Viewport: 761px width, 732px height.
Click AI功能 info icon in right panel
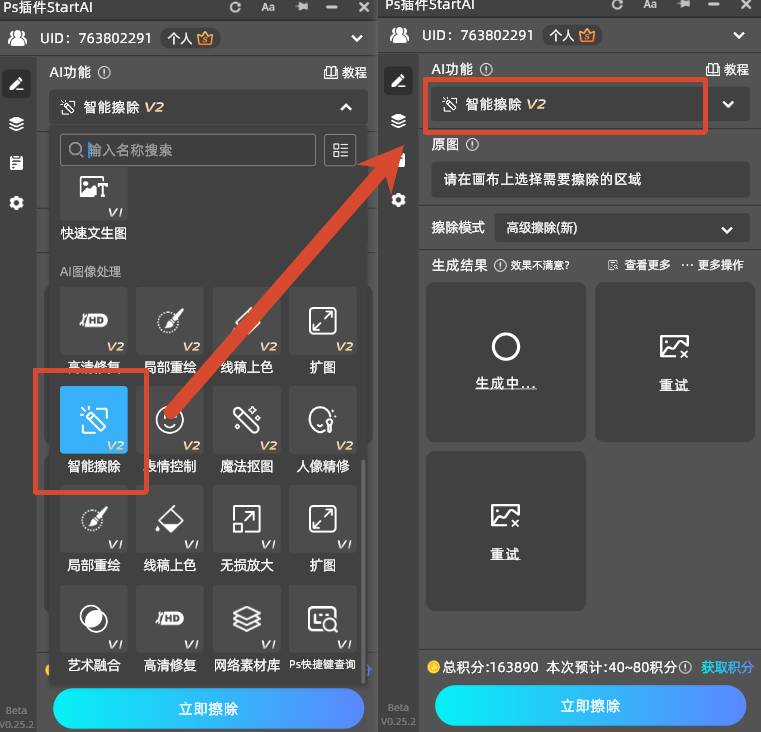[x=486, y=70]
